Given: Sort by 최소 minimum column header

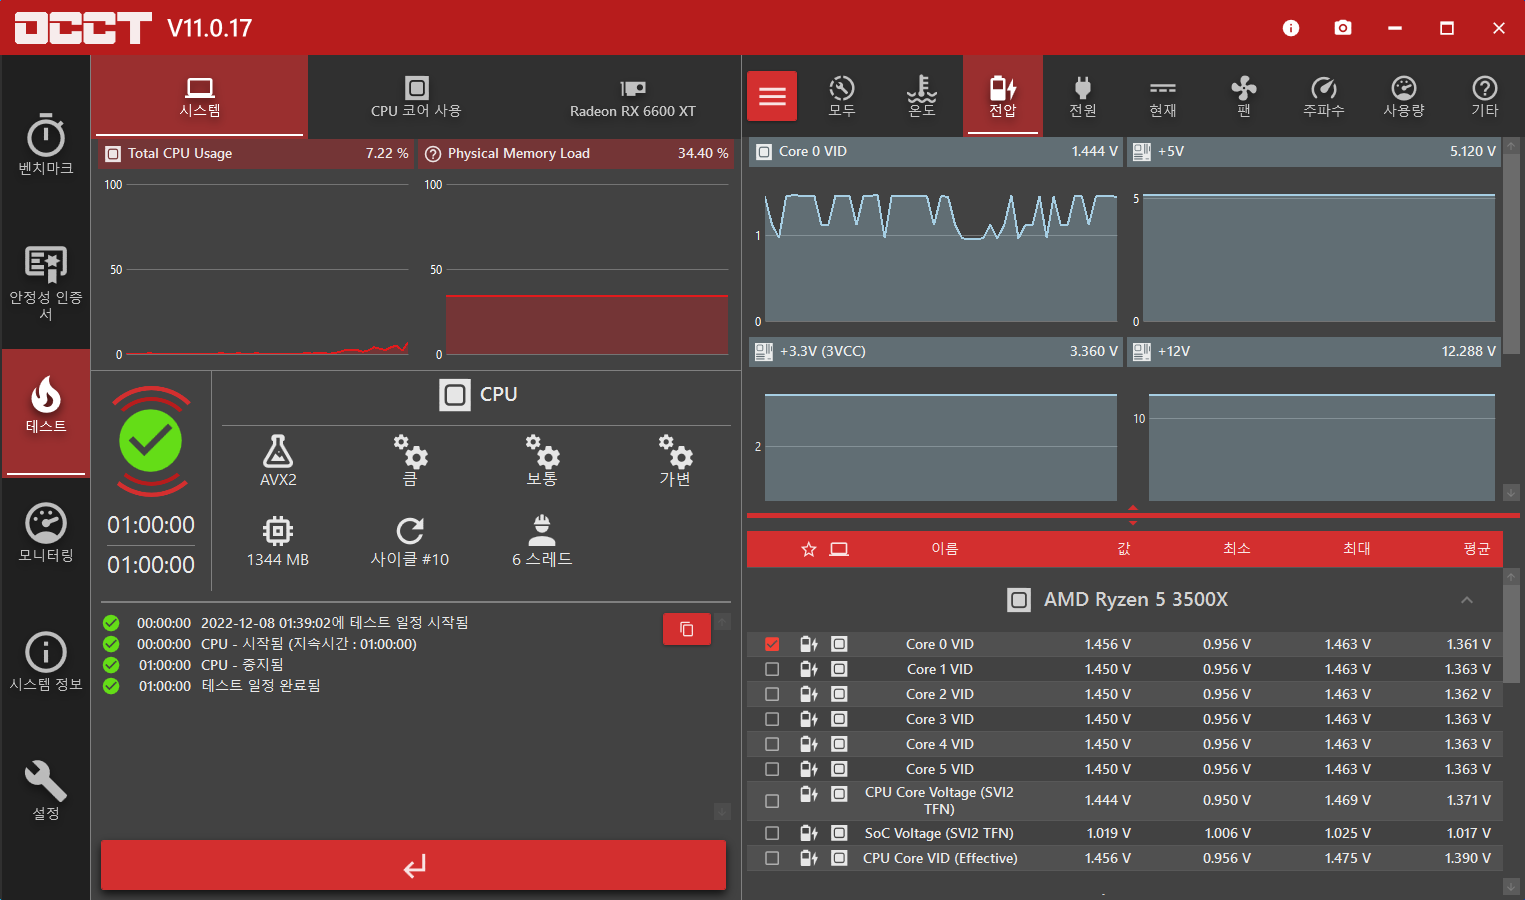Looking at the screenshot, I should (1237, 549).
